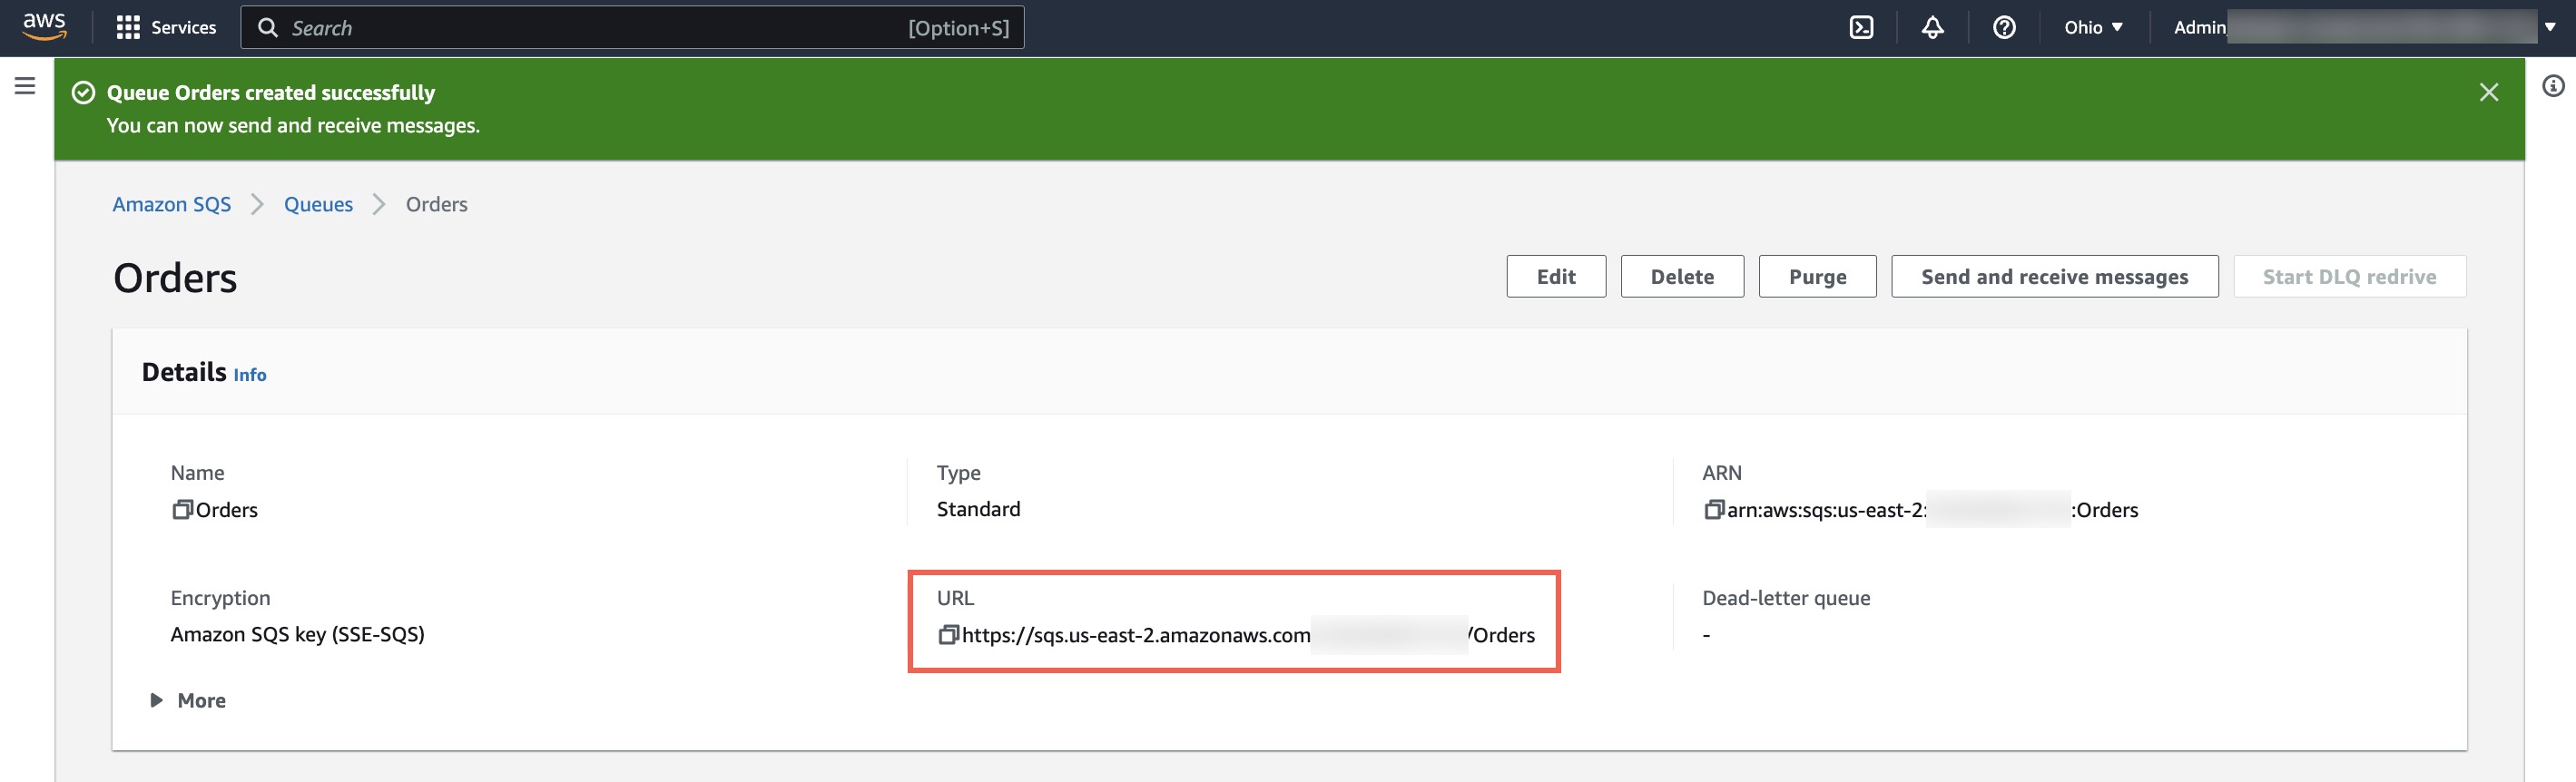Click the Encryption label
The width and height of the screenshot is (2576, 782).
pyautogui.click(x=220, y=598)
